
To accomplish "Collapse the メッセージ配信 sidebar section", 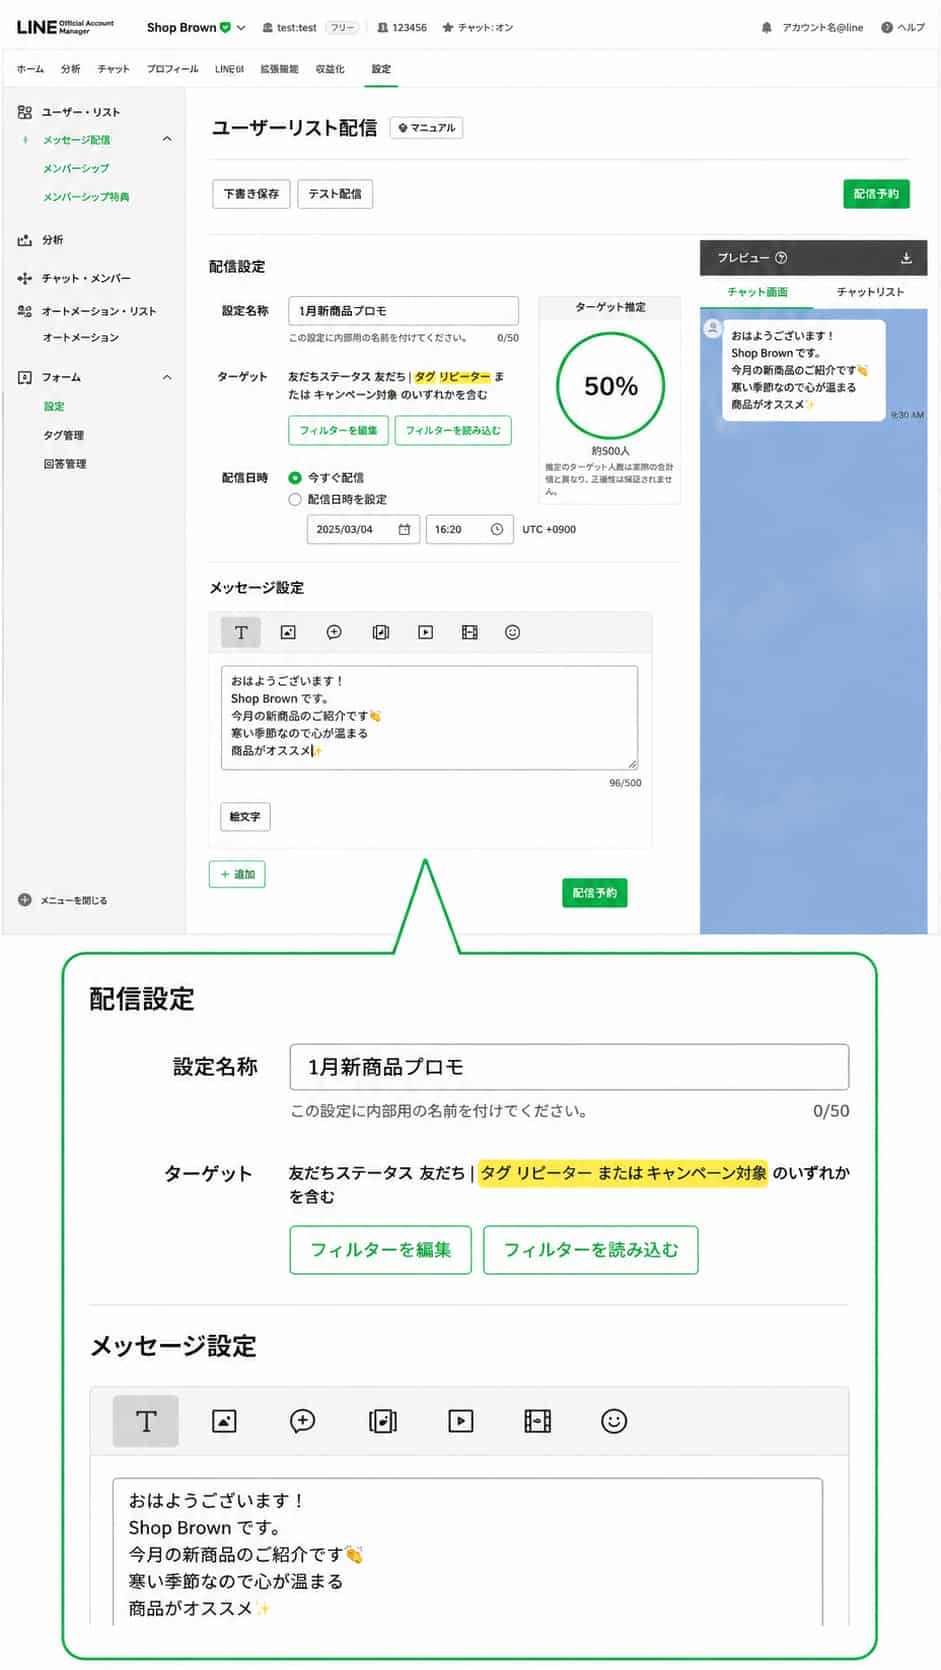I will pos(167,139).
